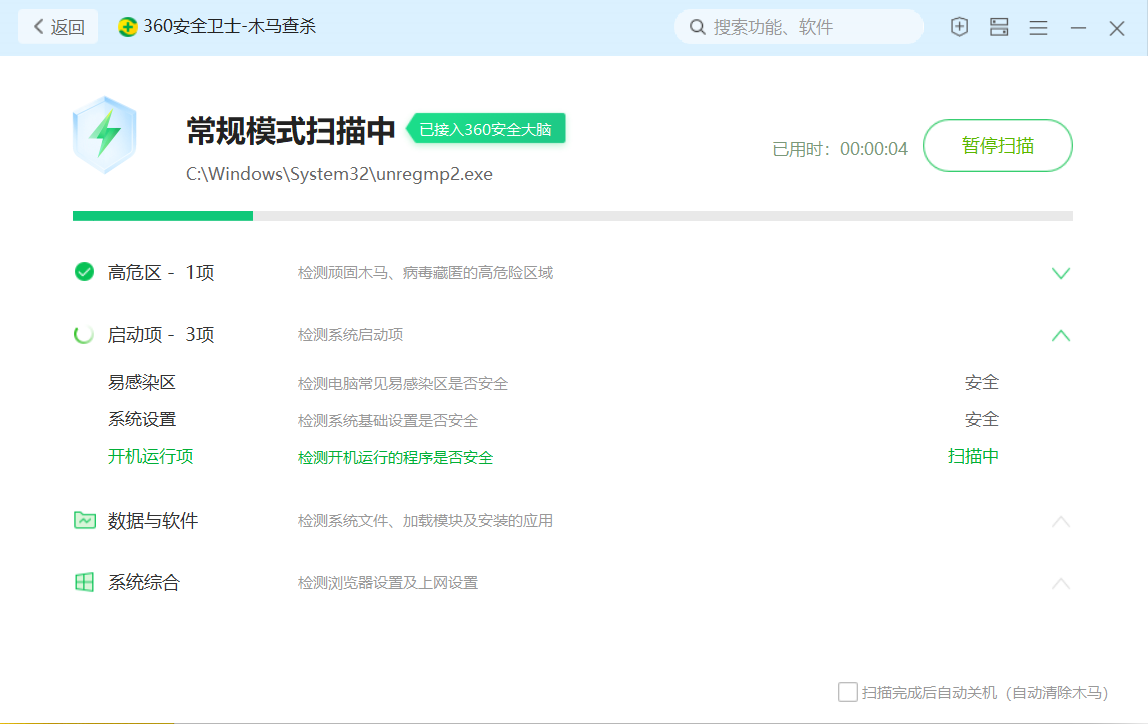Click the 数据与软件 folder icon
The width and height of the screenshot is (1148, 724).
[84, 520]
